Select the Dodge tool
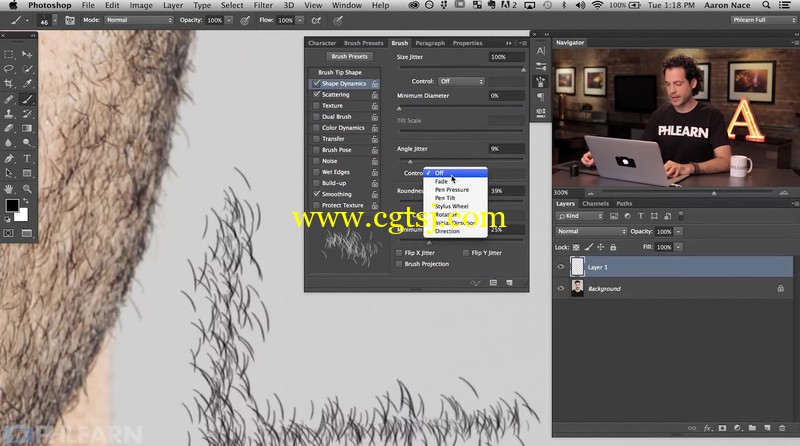Image resolution: width=800 pixels, height=446 pixels. pyautogui.click(x=27, y=143)
